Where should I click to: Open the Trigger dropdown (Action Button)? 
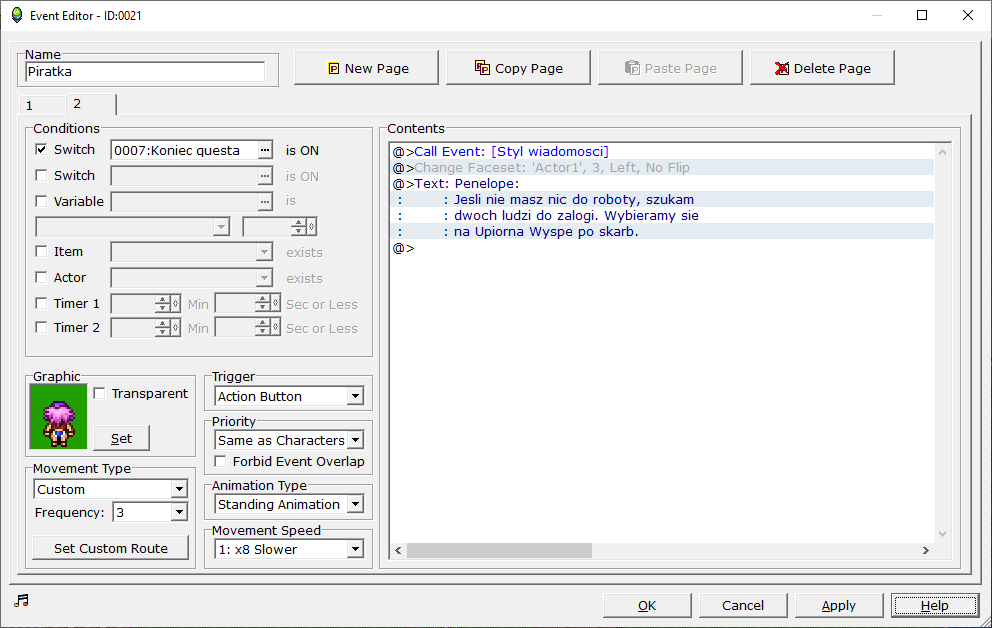(x=355, y=397)
